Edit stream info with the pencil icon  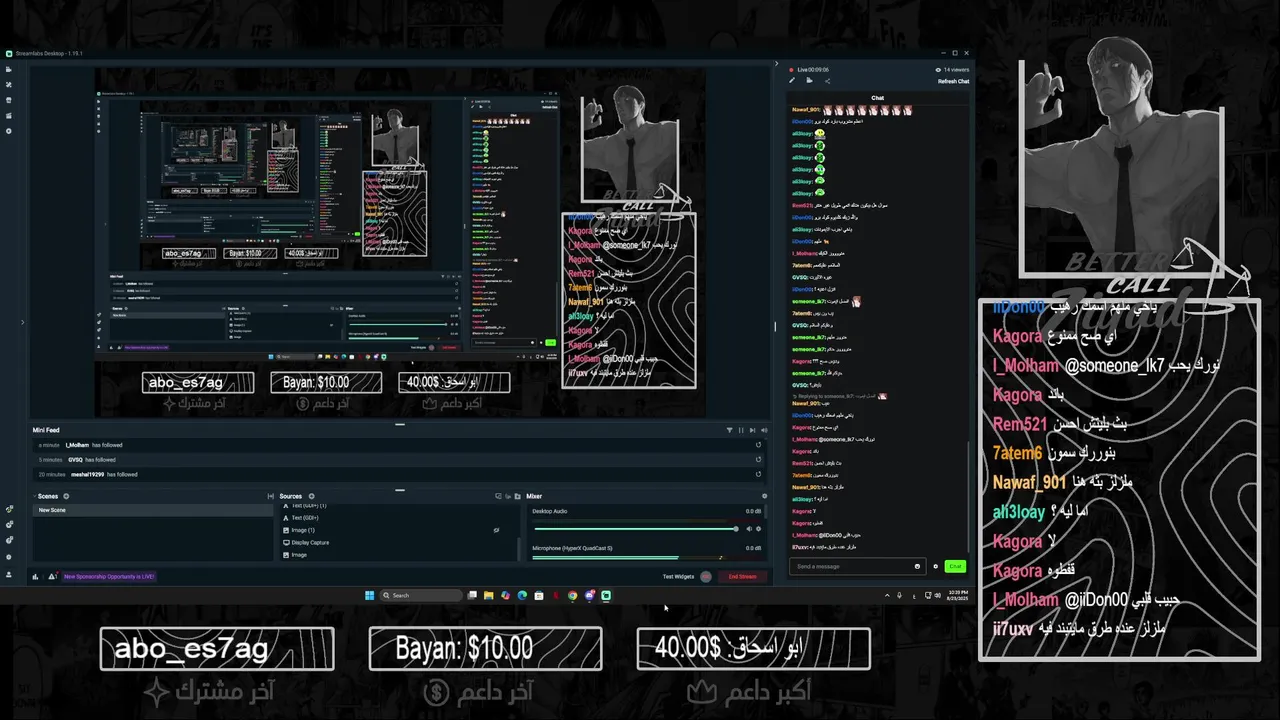point(792,81)
